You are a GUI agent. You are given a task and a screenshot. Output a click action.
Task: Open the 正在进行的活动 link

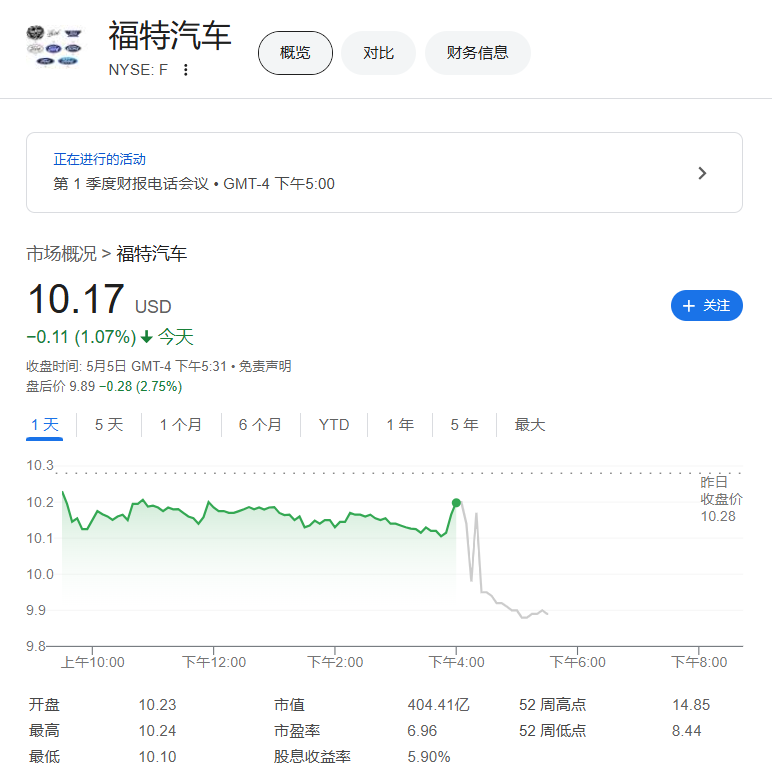[x=100, y=159]
